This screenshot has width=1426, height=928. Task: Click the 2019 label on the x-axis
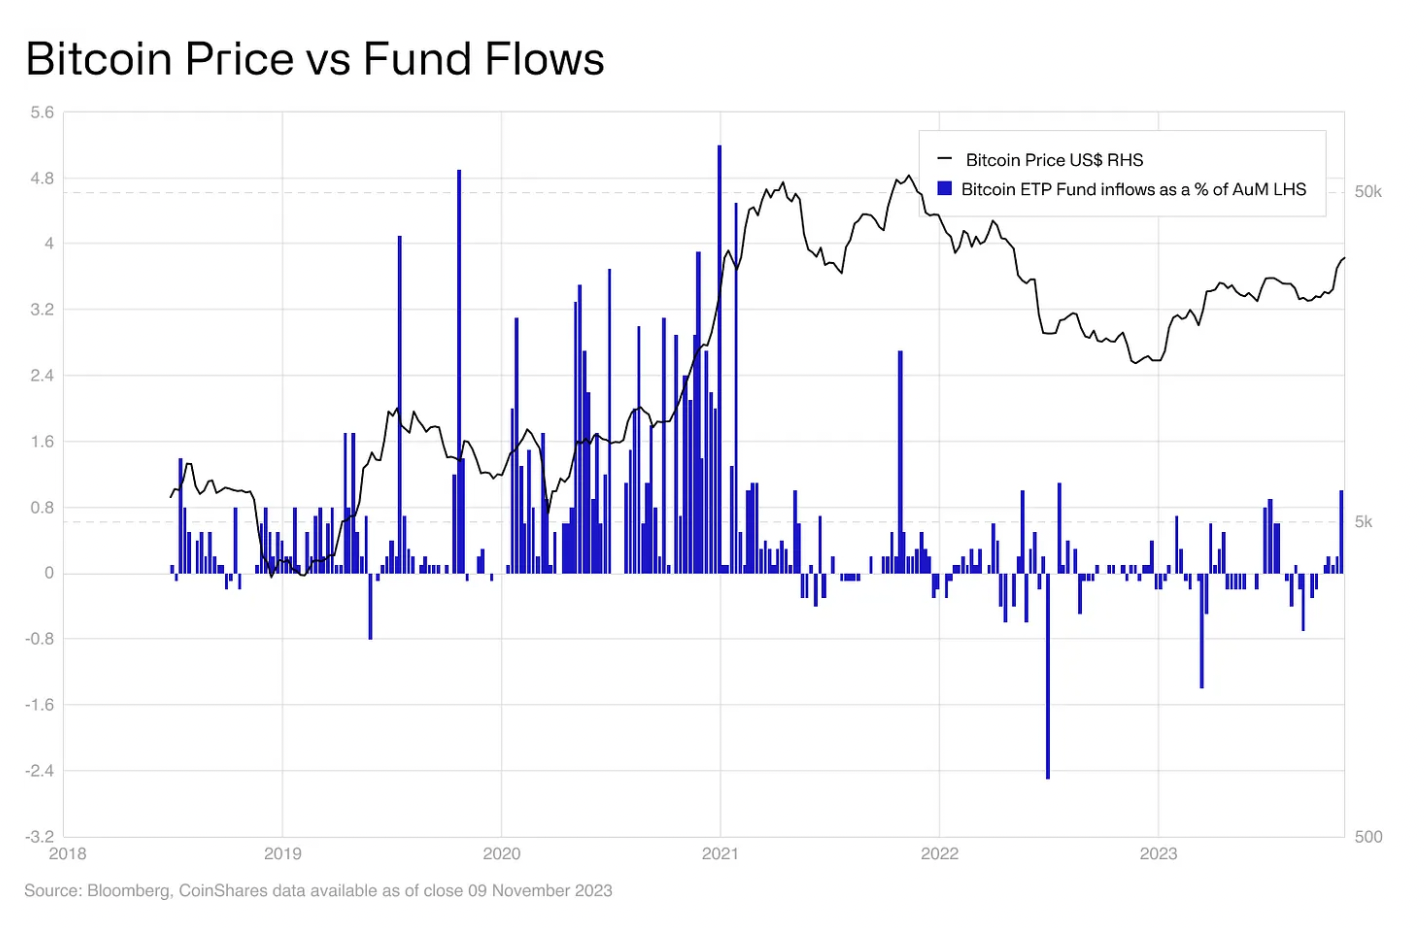[283, 854]
